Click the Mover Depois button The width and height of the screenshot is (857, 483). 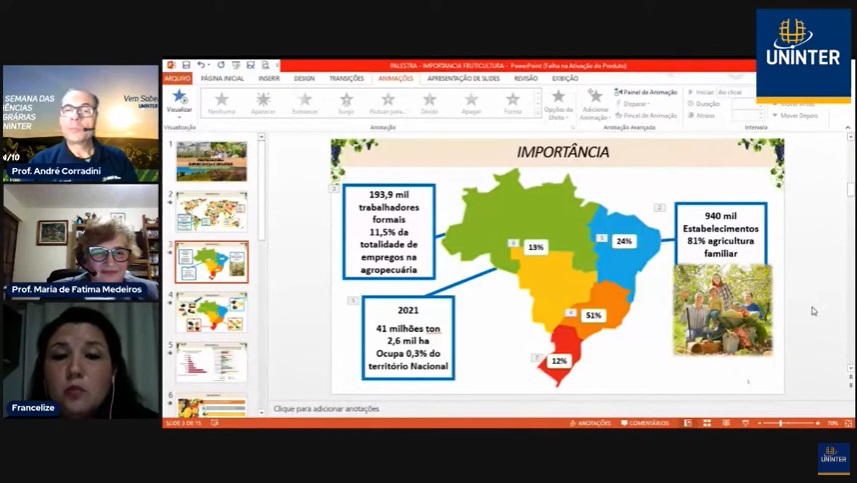[798, 115]
